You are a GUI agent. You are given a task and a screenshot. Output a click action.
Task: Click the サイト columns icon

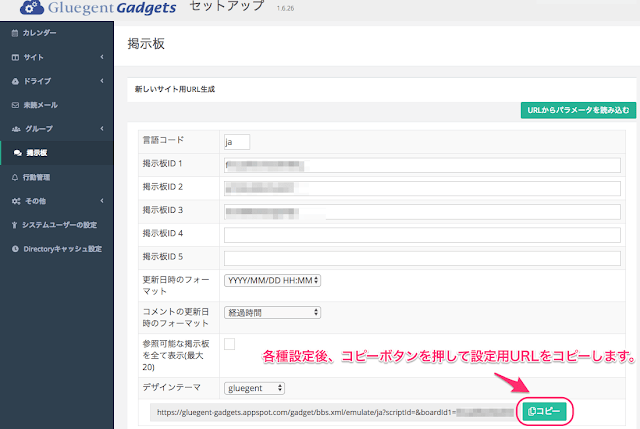coord(15,58)
